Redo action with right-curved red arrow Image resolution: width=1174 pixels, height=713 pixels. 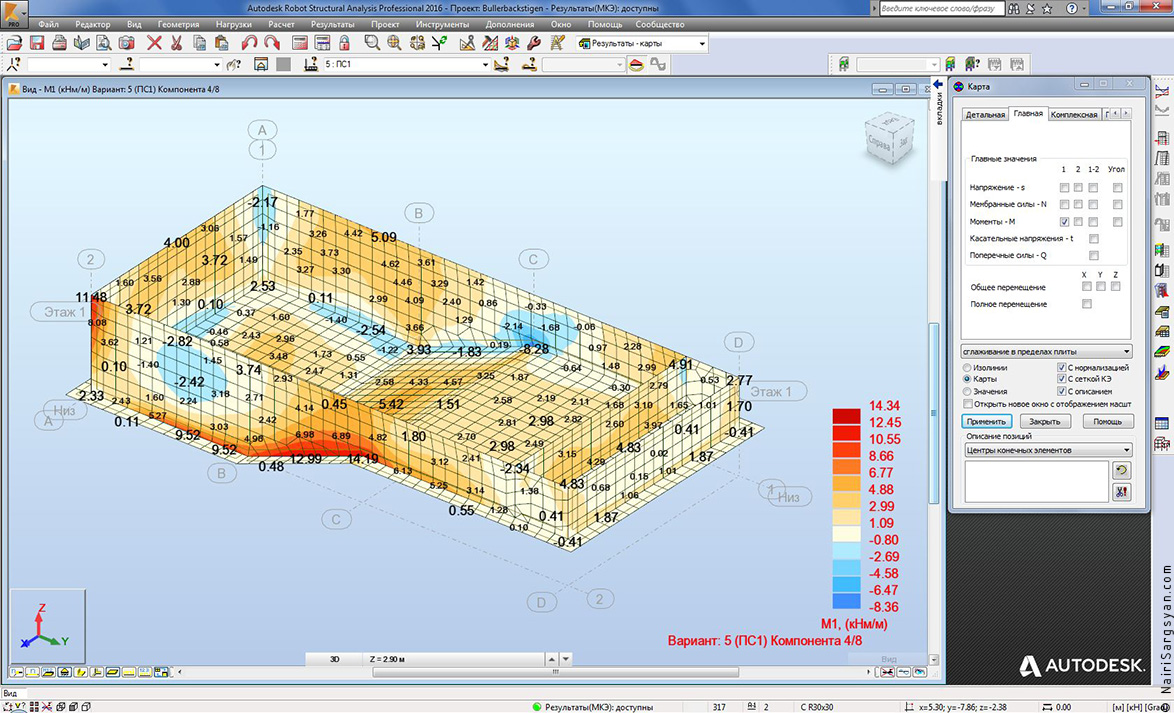click(x=271, y=43)
